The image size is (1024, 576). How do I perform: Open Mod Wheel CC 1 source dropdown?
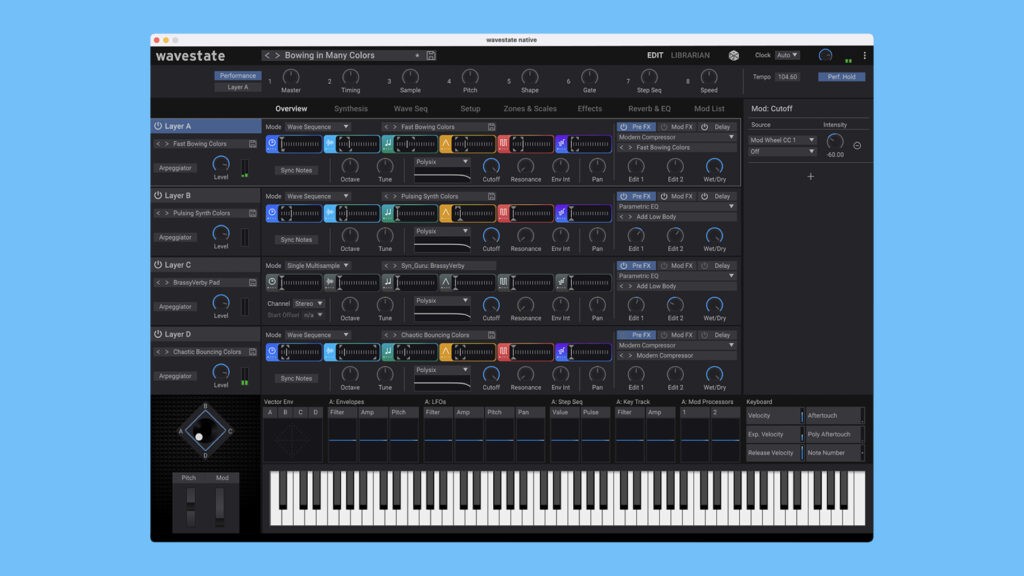coord(782,140)
